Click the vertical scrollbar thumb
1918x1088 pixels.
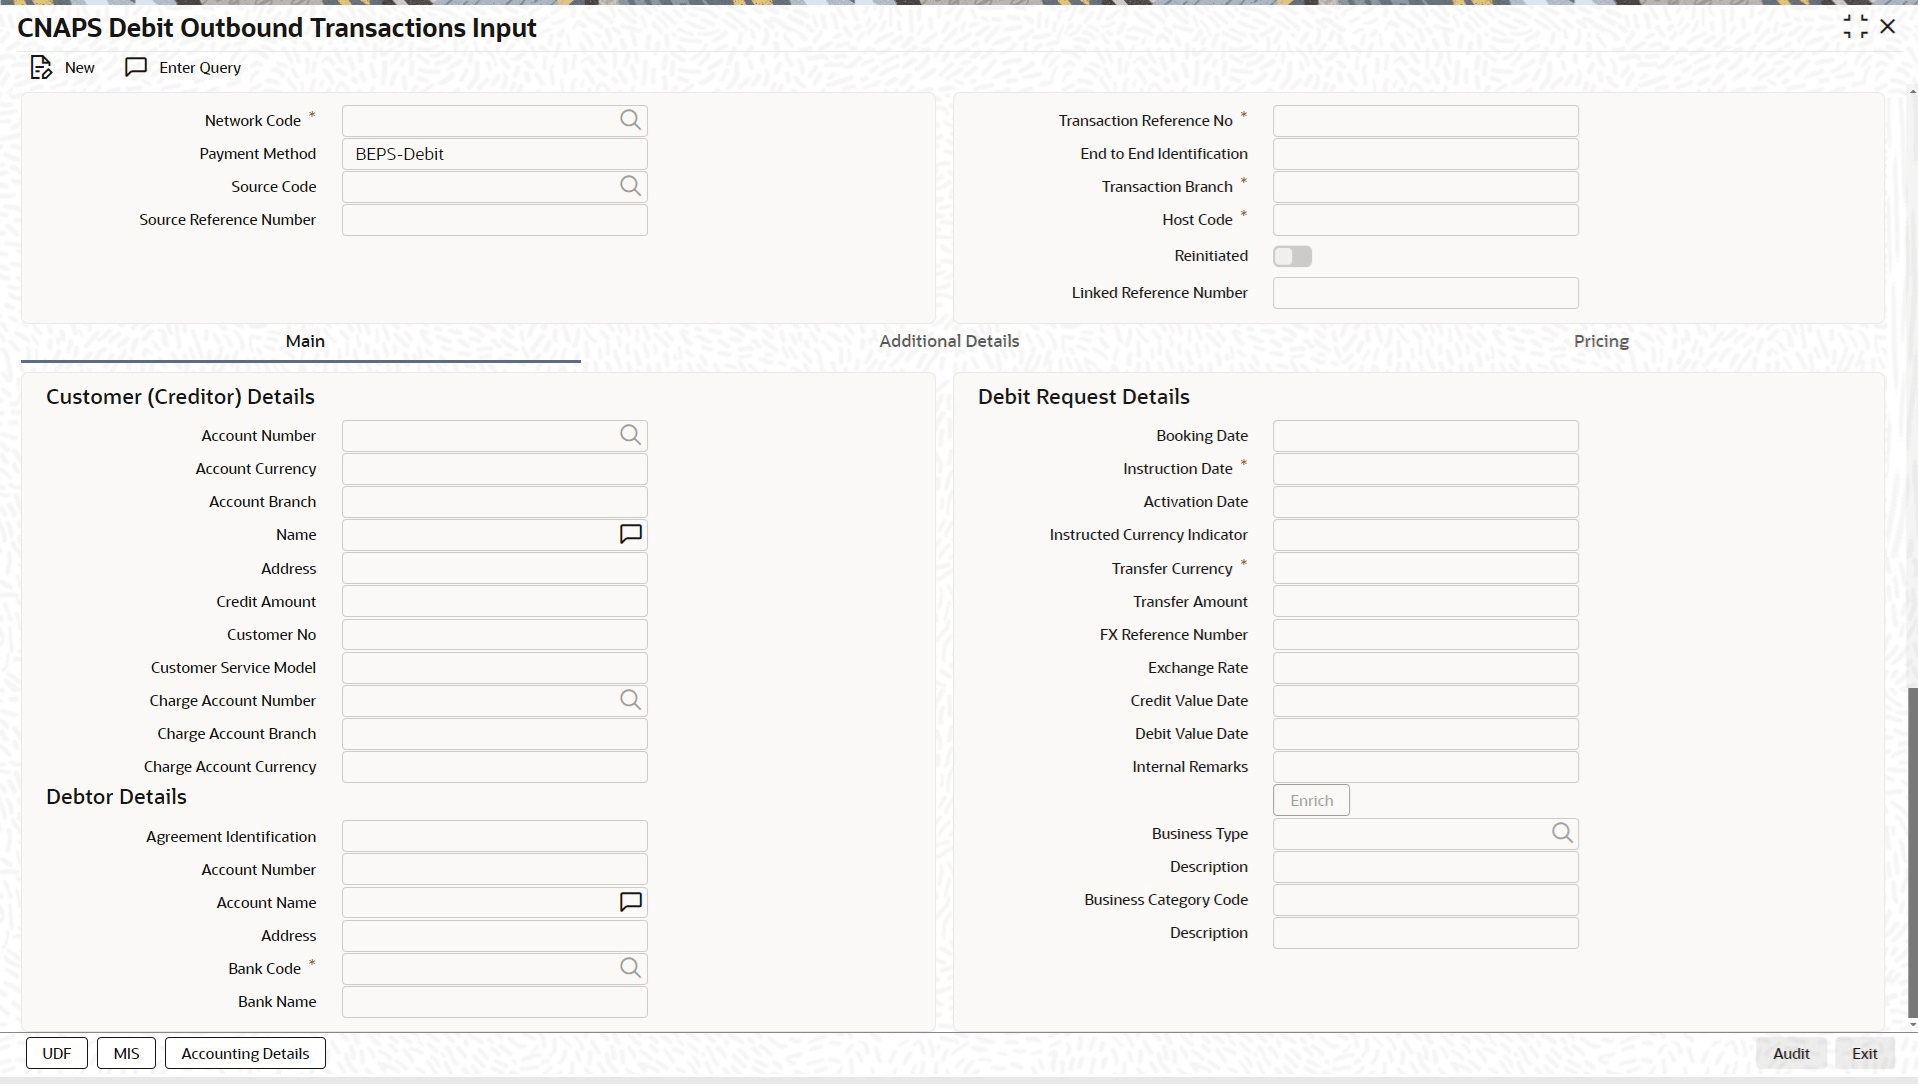[1912, 852]
